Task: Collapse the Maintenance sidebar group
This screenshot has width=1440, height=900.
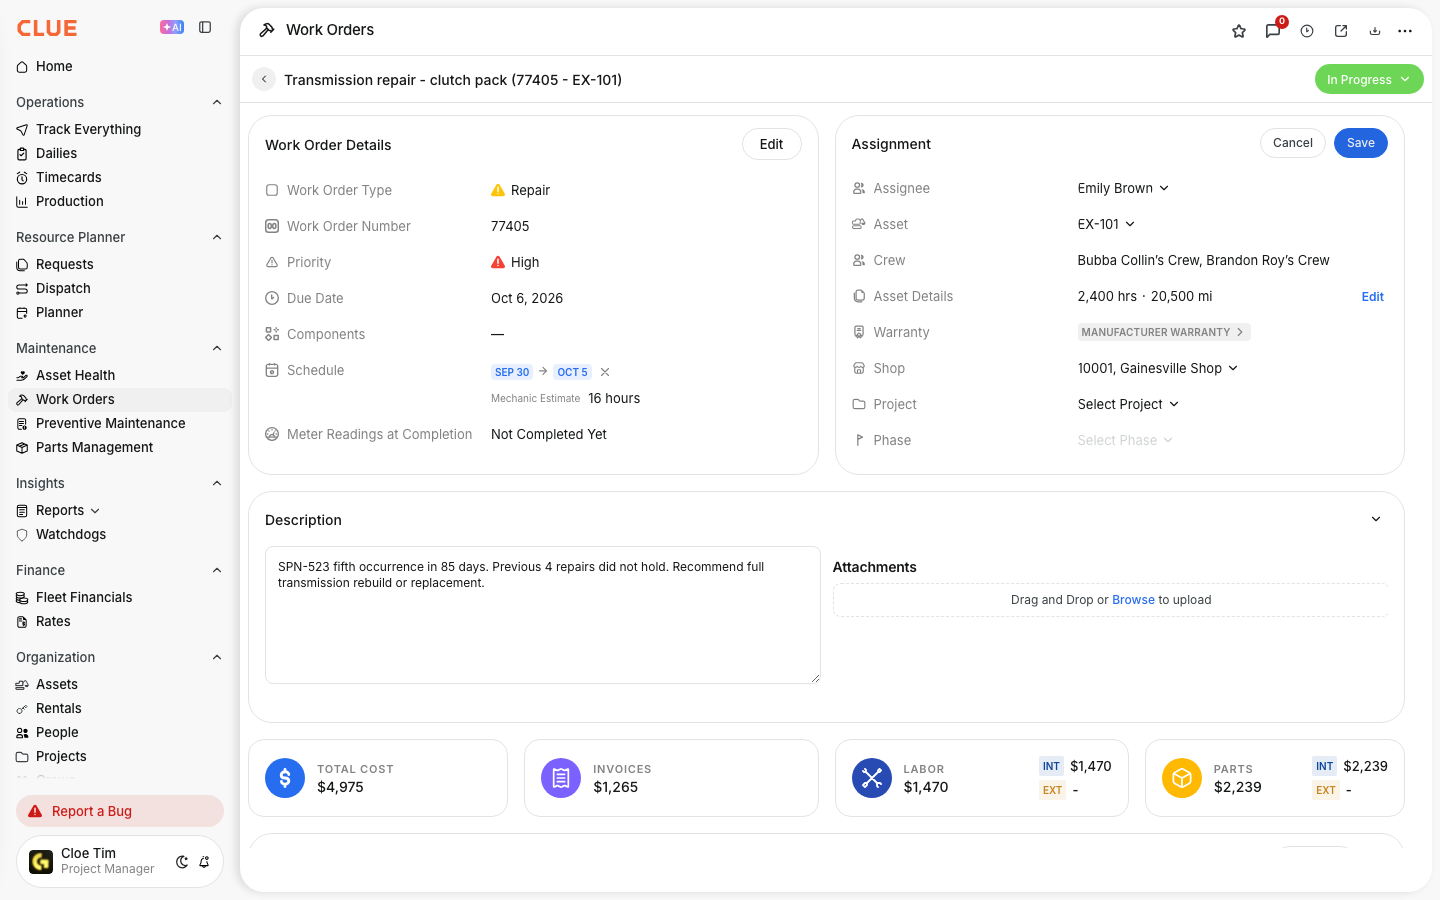Action: point(217,348)
